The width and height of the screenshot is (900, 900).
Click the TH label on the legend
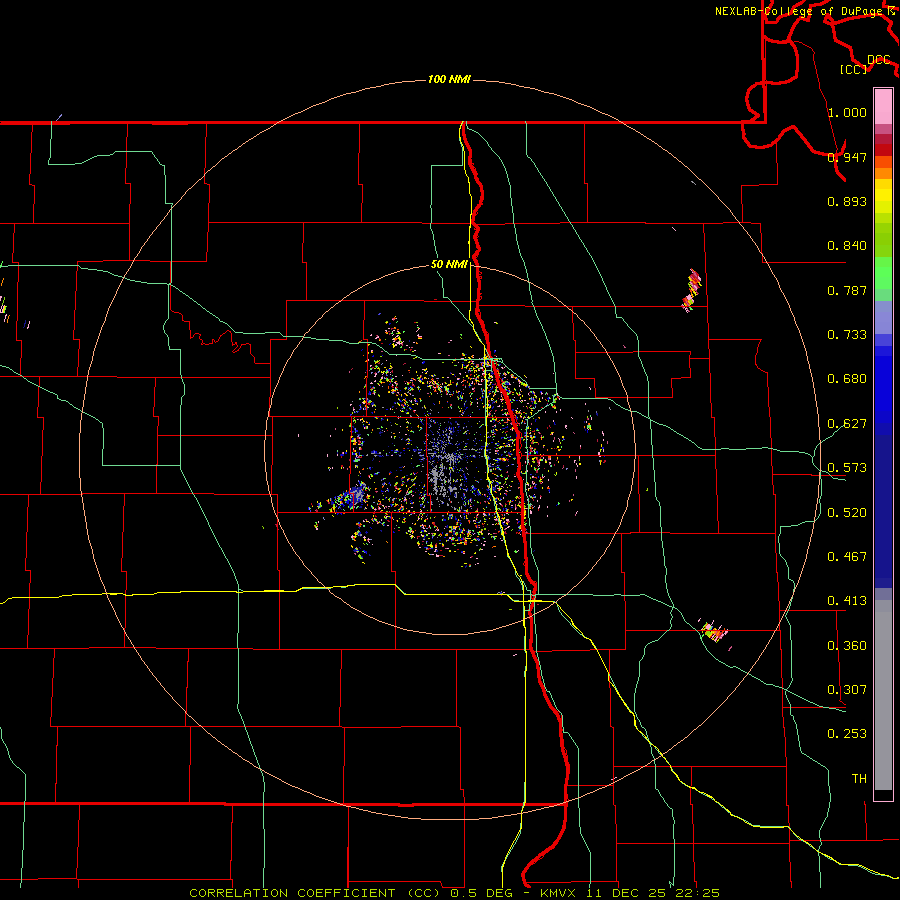(859, 779)
